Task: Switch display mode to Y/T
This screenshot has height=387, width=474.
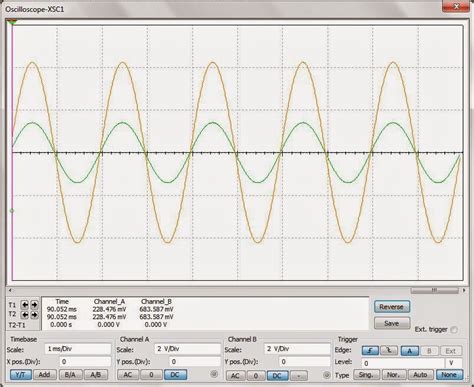Action: point(20,375)
